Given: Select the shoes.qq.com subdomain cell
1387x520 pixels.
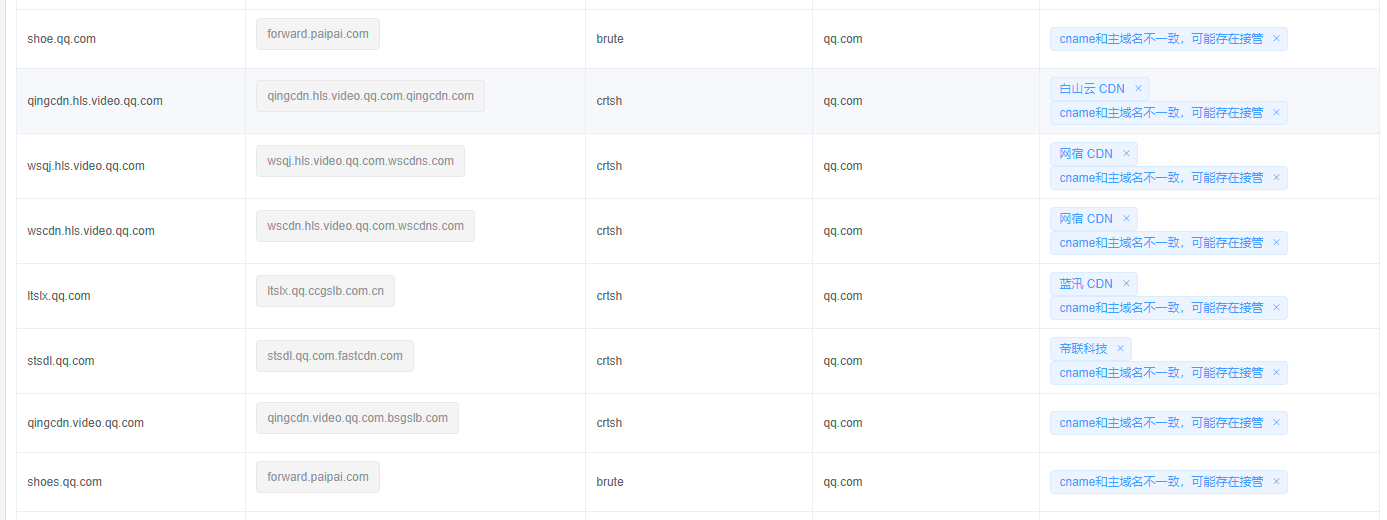Looking at the screenshot, I should pos(131,482).
